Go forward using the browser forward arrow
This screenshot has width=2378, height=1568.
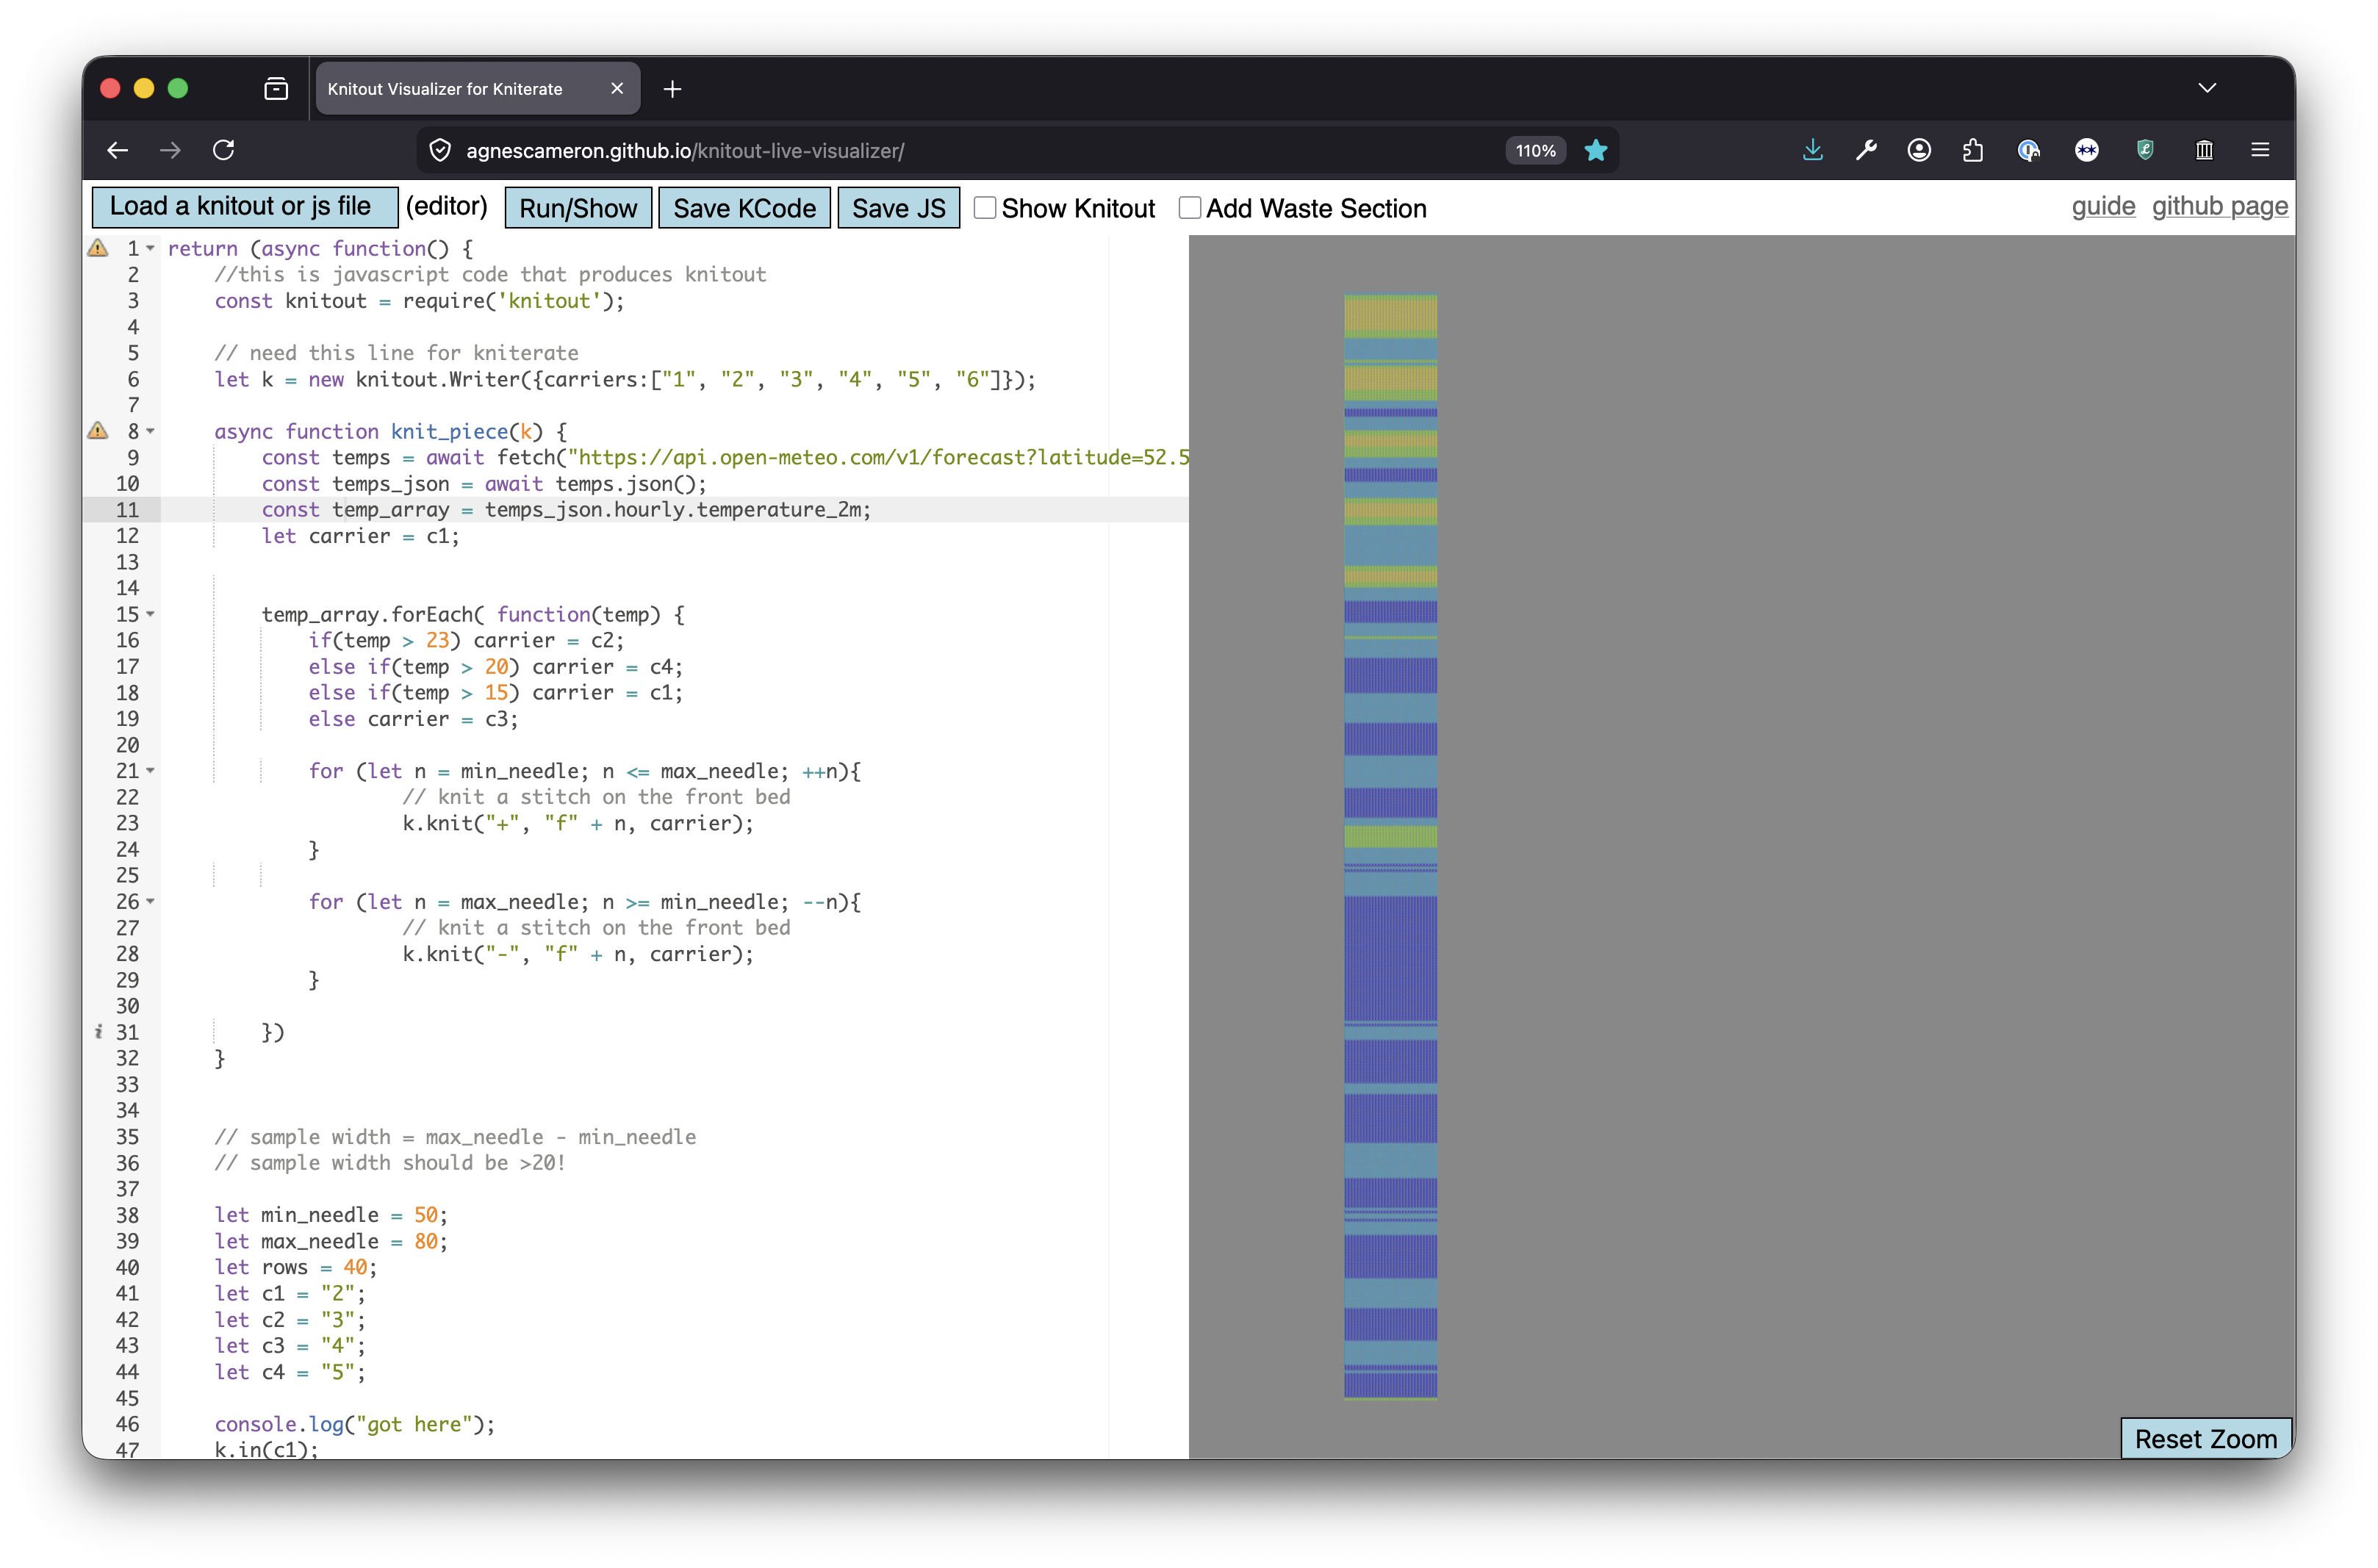point(171,150)
